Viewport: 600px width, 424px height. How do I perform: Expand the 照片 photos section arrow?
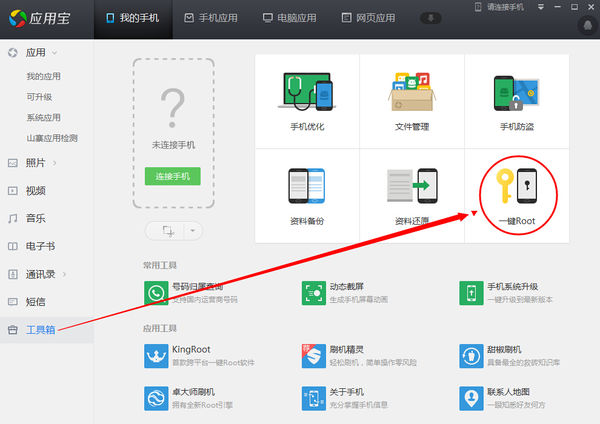[55, 163]
